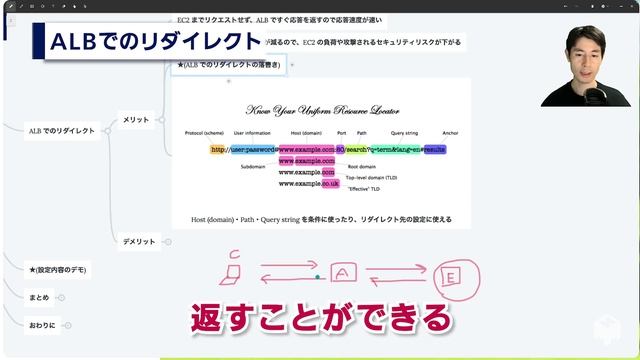Select the text annotation tool
Viewport: 640px width, 360px height.
(53, 6)
